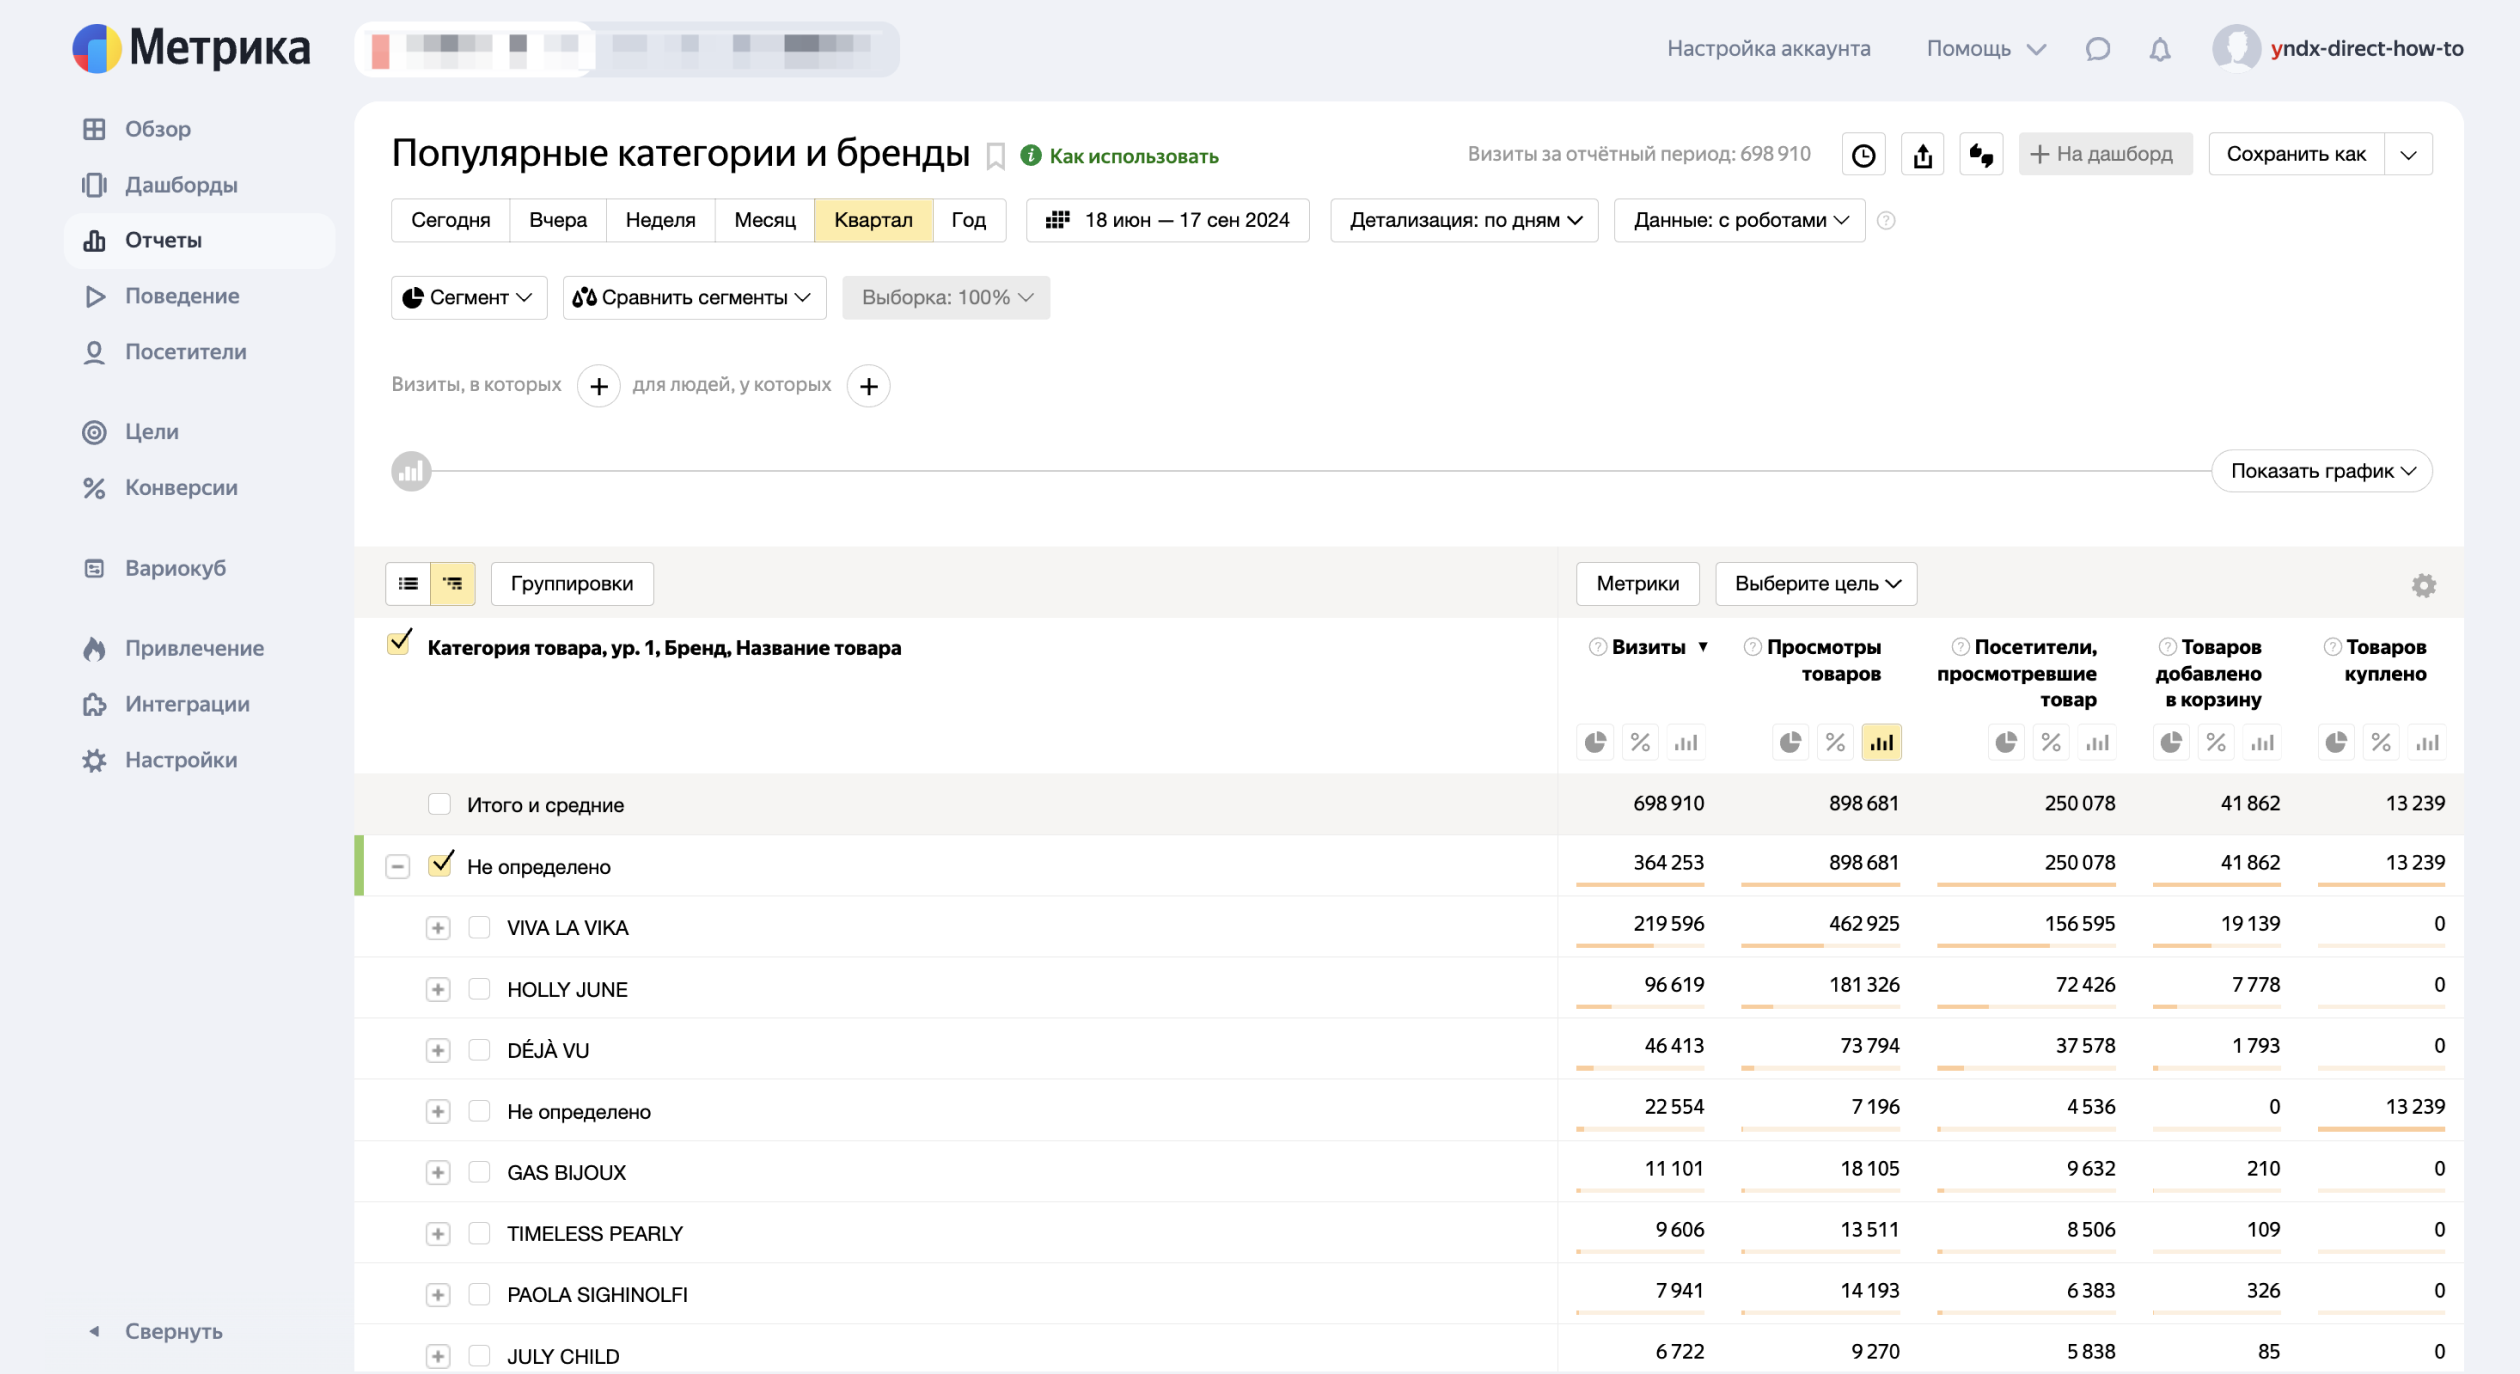This screenshot has height=1374, width=2520.
Task: Click the Группировки button
Action: pyautogui.click(x=571, y=584)
